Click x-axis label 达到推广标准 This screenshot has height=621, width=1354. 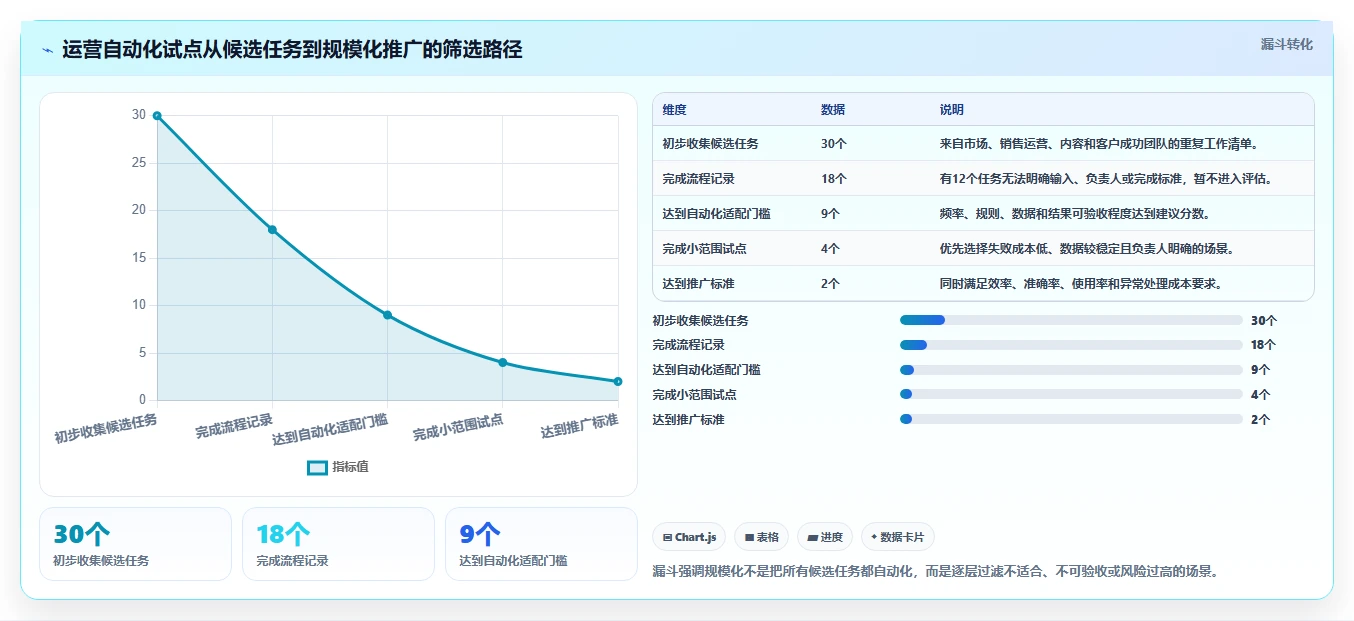tap(579, 425)
